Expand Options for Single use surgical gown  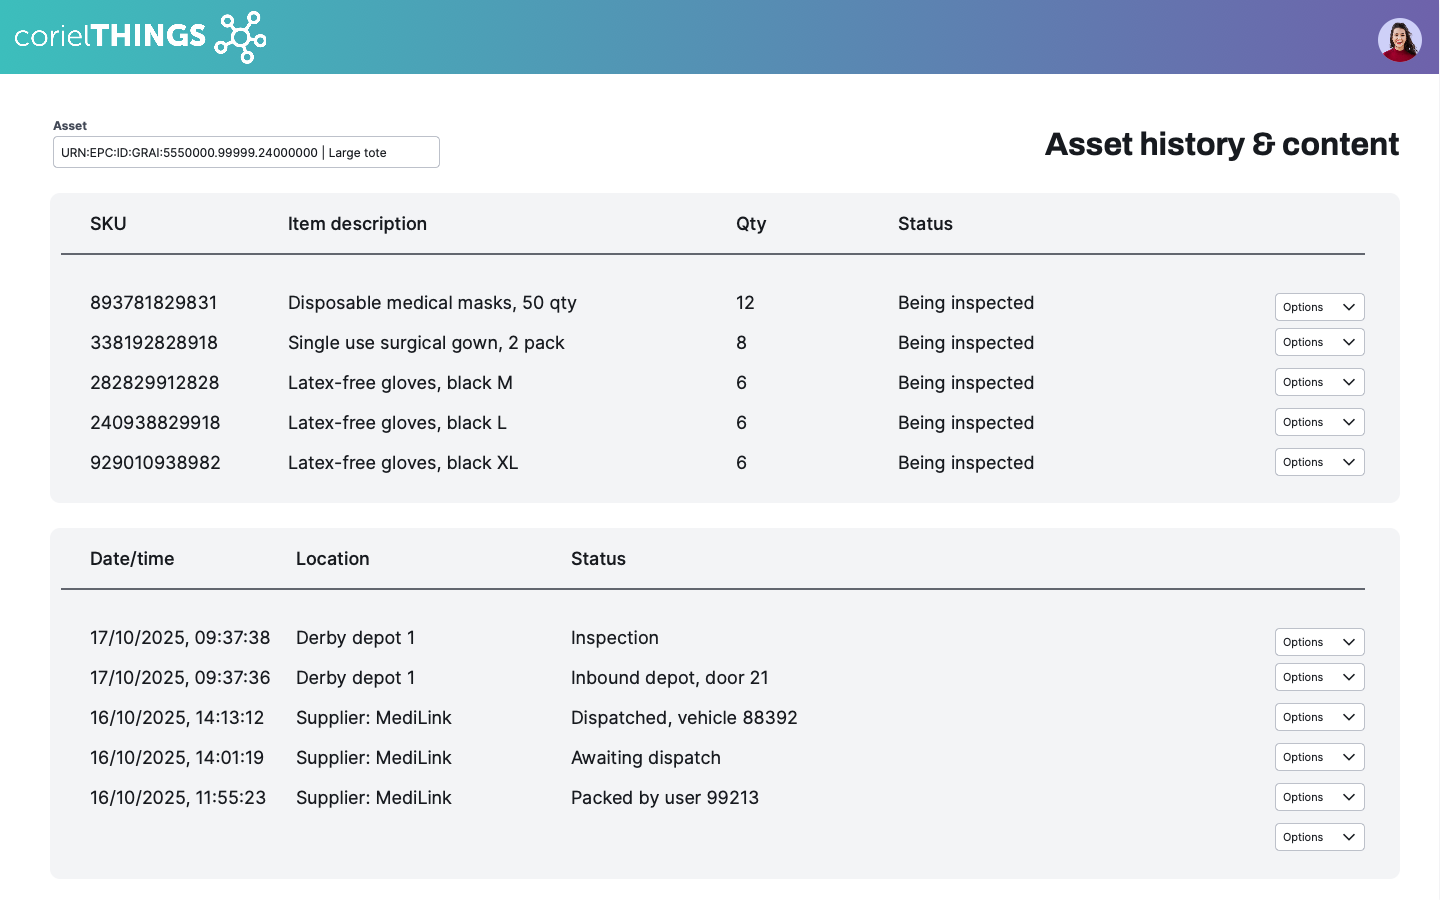1319,342
